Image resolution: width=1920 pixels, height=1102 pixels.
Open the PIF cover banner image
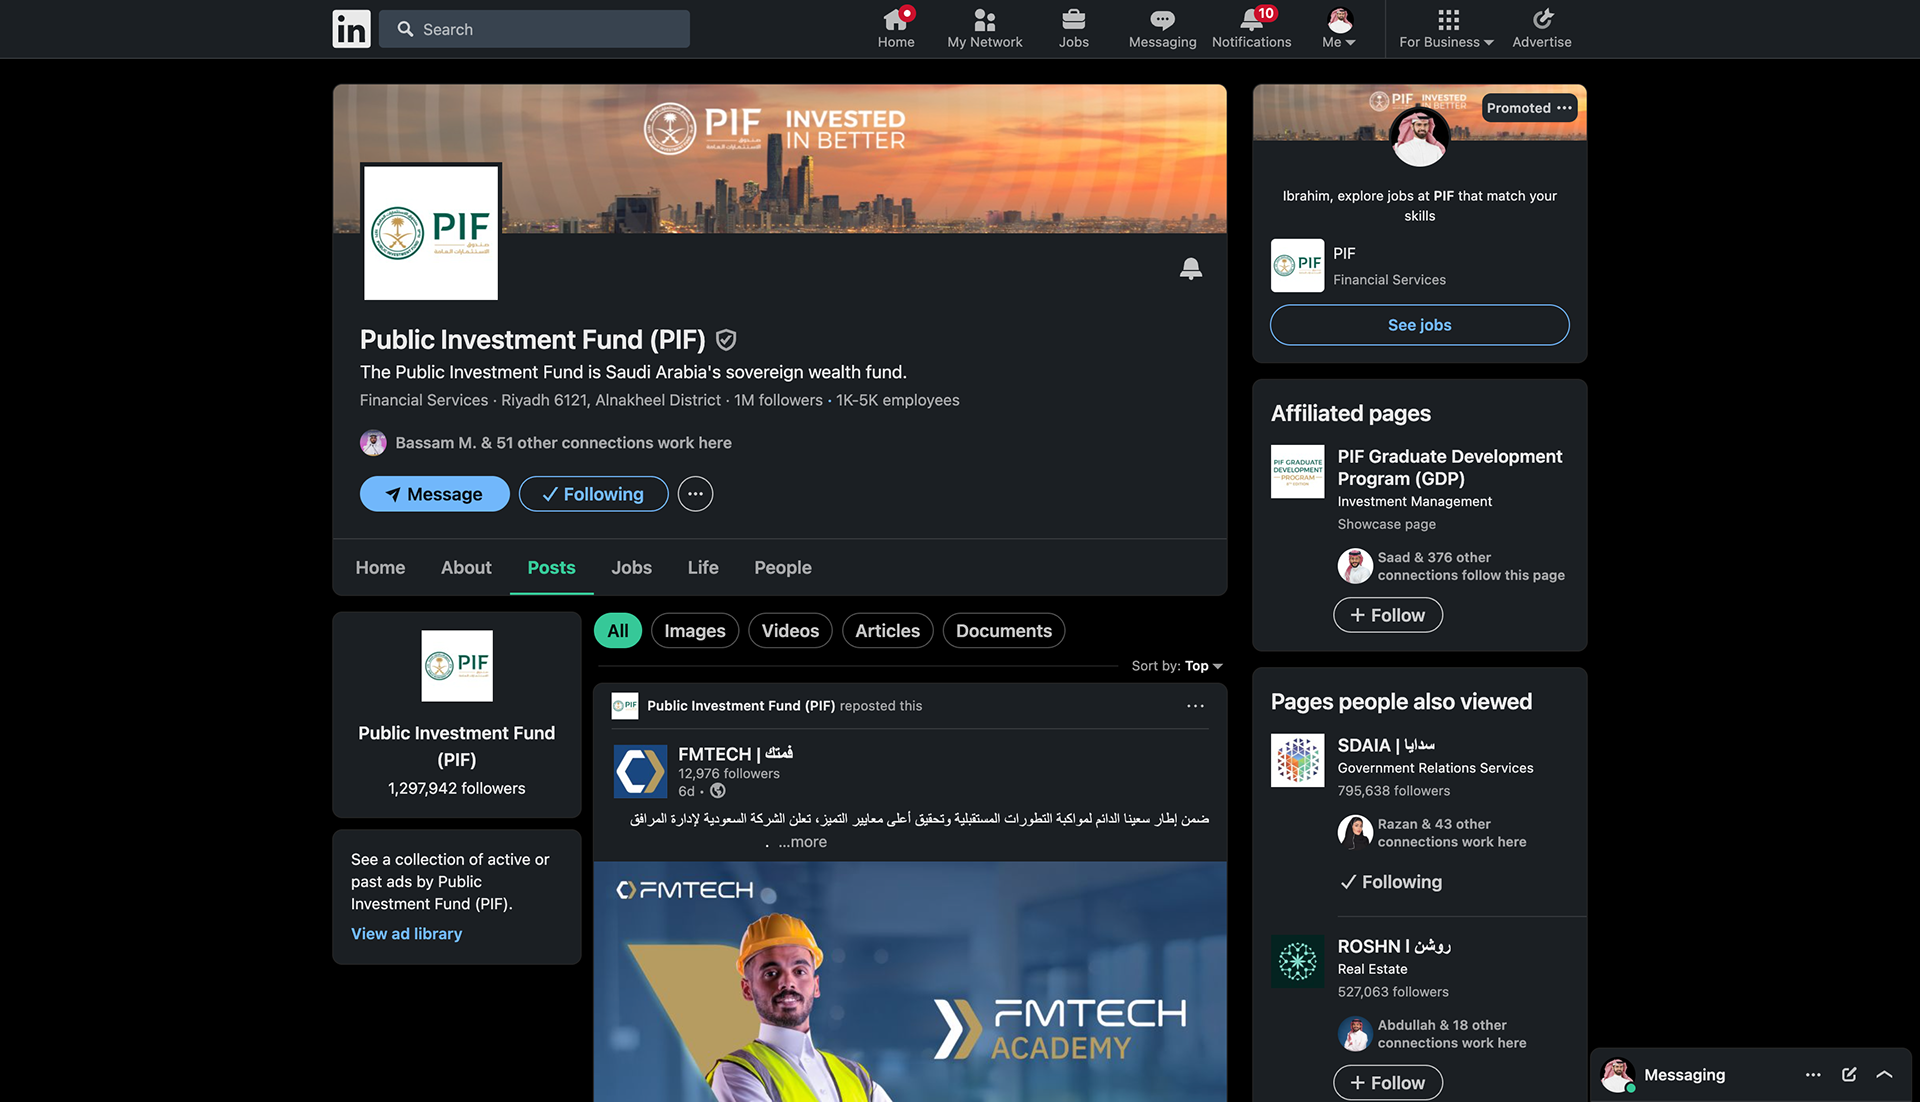779,158
